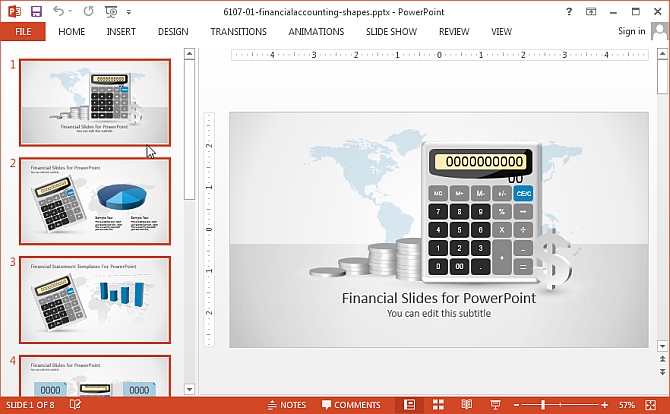Click zoom in plus button
Viewport: 670px width, 414px height.
pos(604,405)
